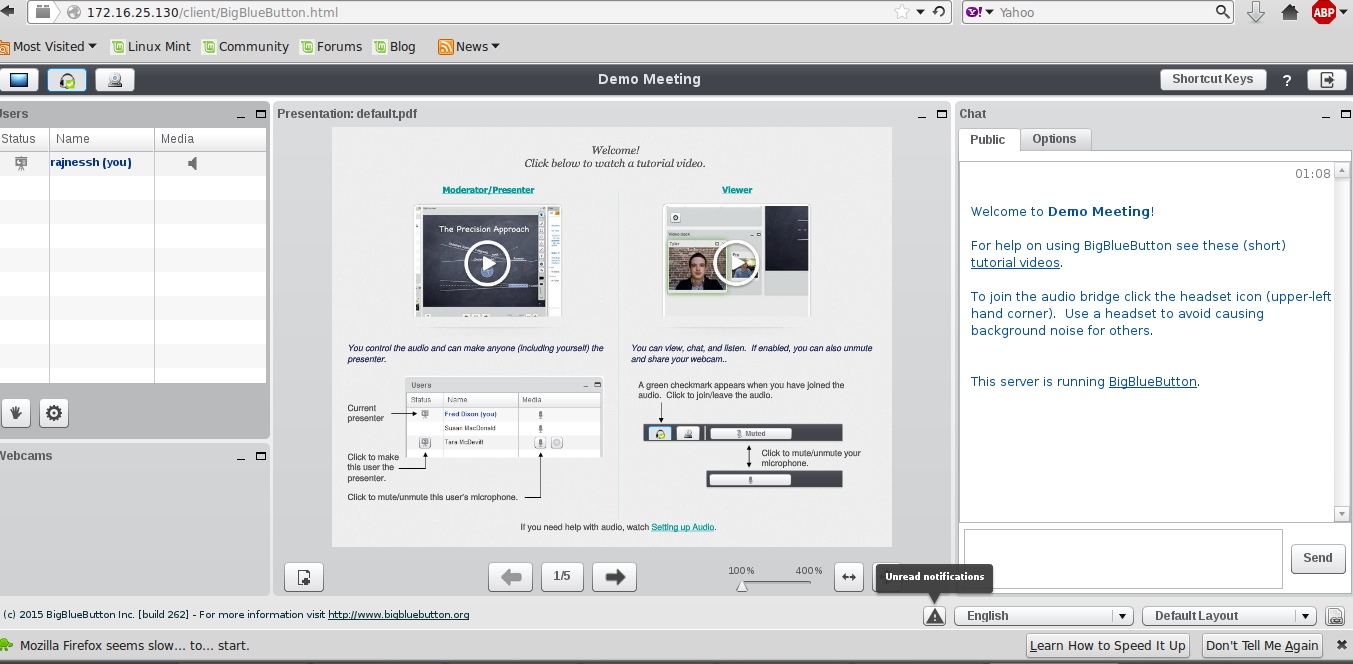The width and height of the screenshot is (1353, 664).
Task: Open the Community bookmark
Action: pyautogui.click(x=245, y=46)
